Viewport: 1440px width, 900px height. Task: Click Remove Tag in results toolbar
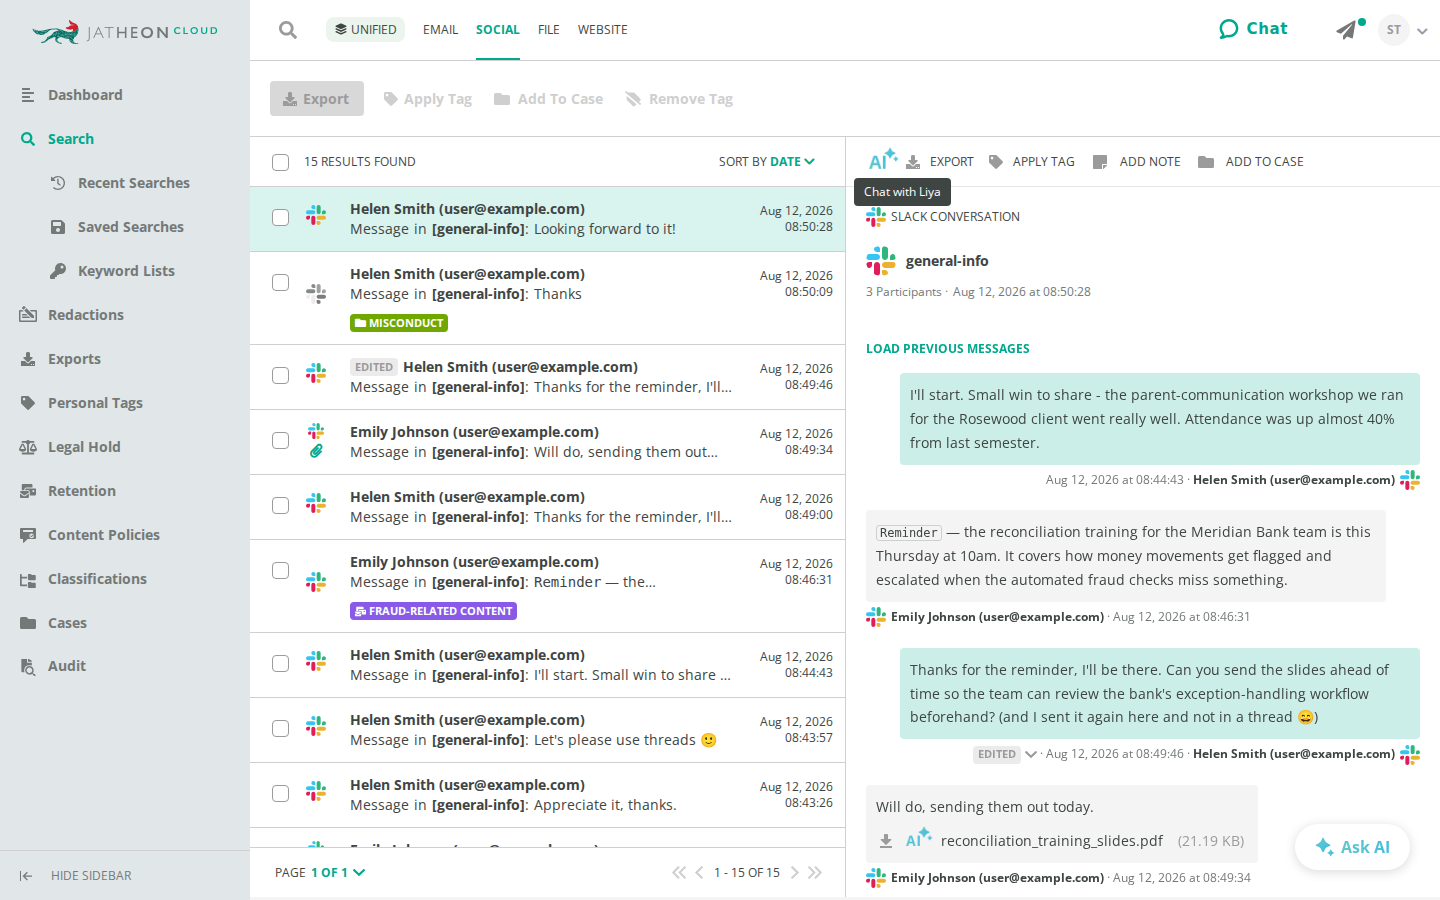click(x=679, y=99)
